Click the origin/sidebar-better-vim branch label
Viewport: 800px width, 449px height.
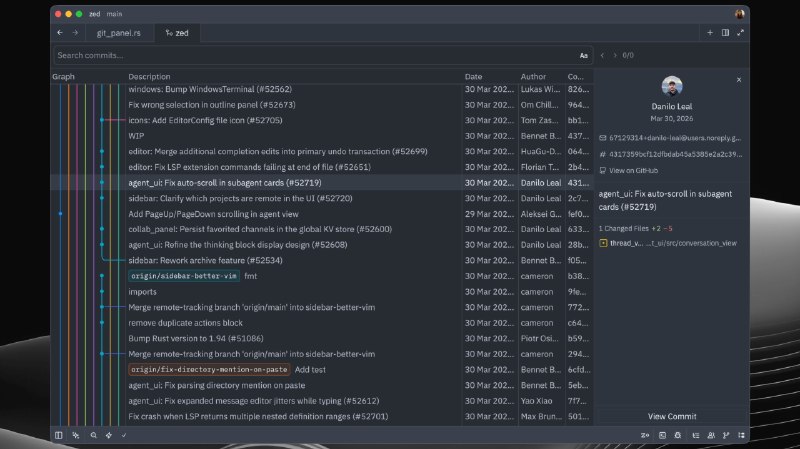pyautogui.click(x=184, y=276)
